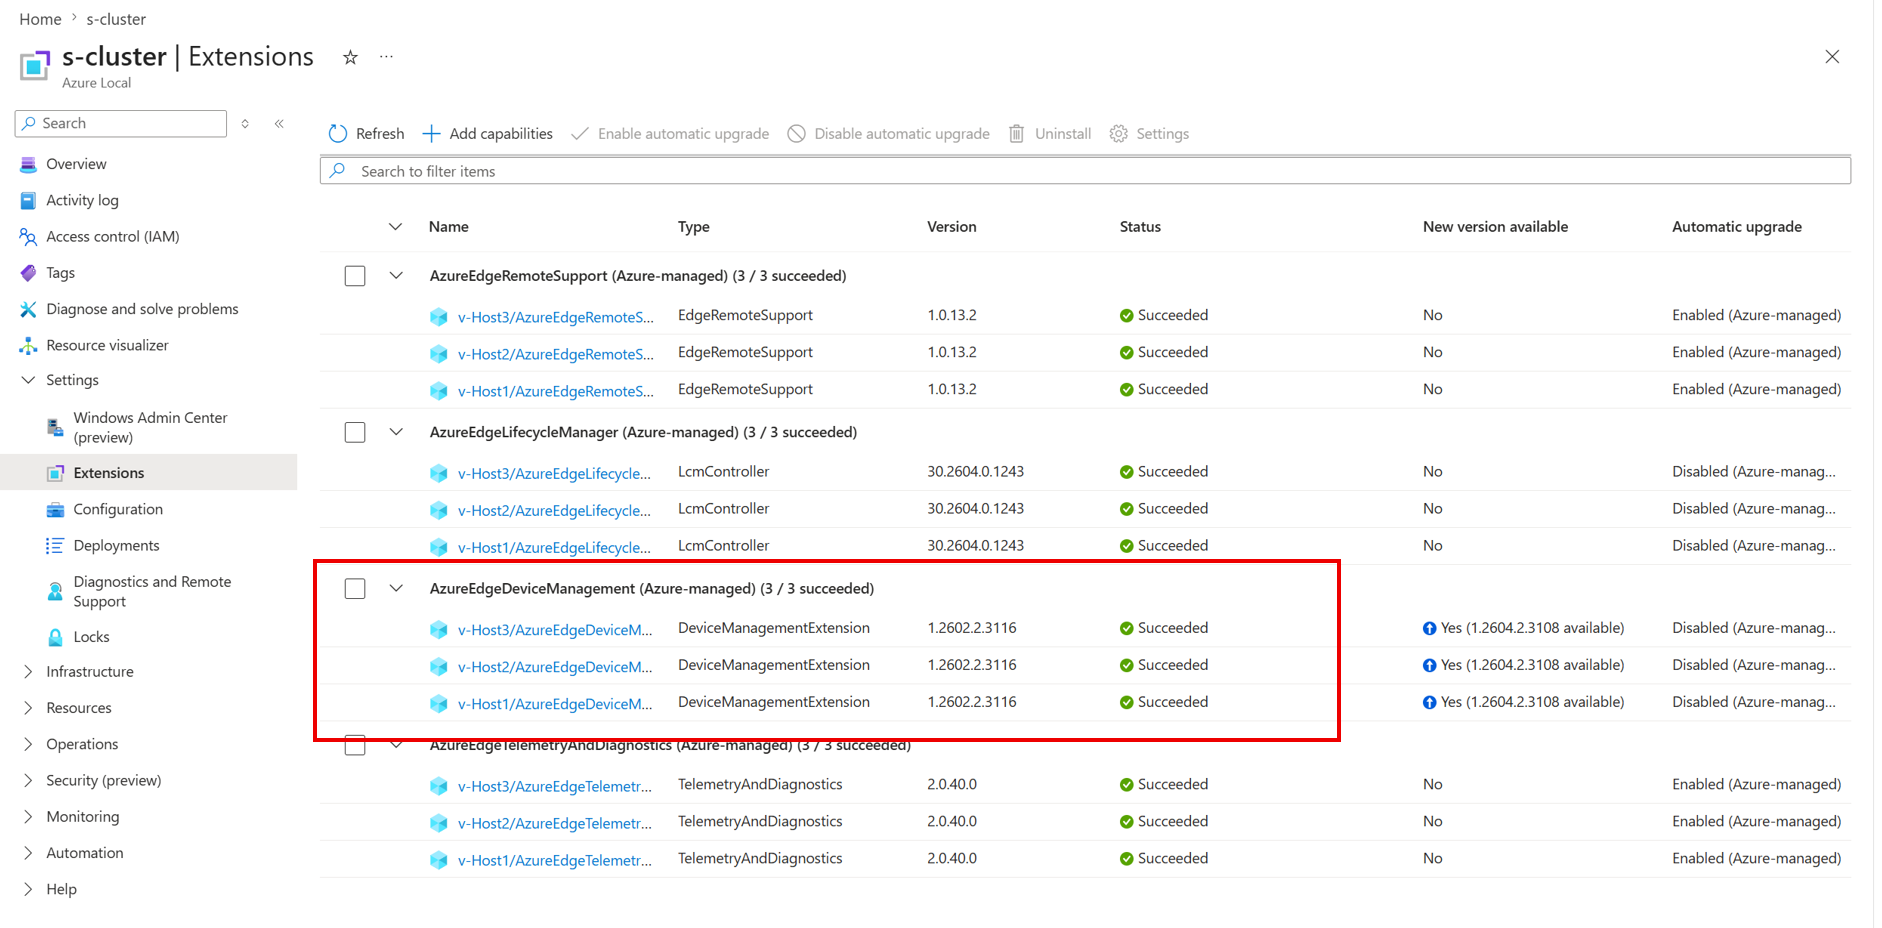Select the AzureEdgeDeviceManagement group checkbox

pos(355,588)
